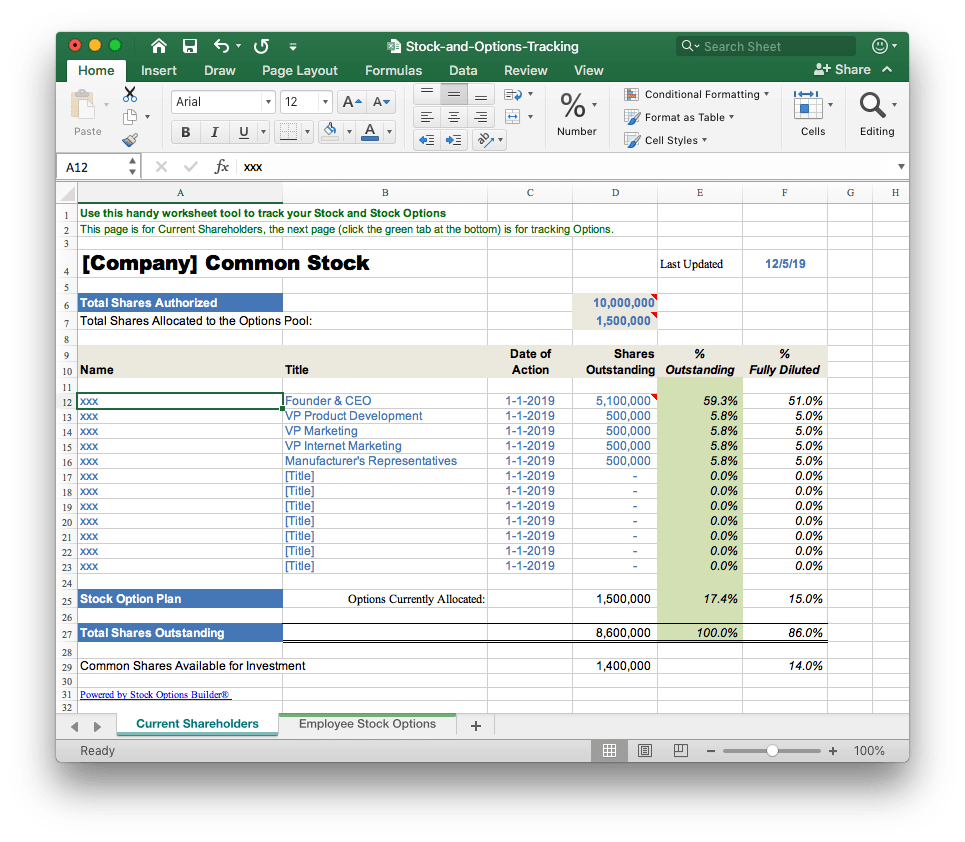Collapse the ribbon with the caret
This screenshot has width=965, height=842.
(887, 70)
